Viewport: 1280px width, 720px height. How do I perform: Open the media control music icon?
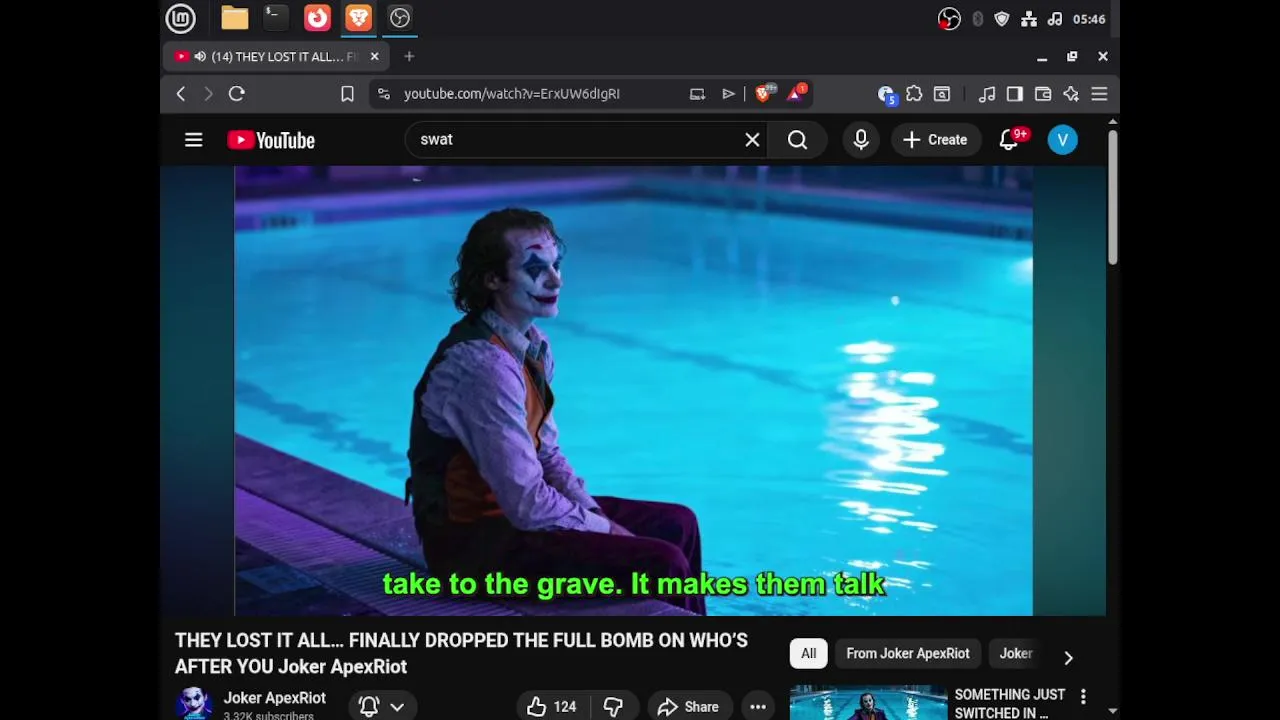[987, 94]
